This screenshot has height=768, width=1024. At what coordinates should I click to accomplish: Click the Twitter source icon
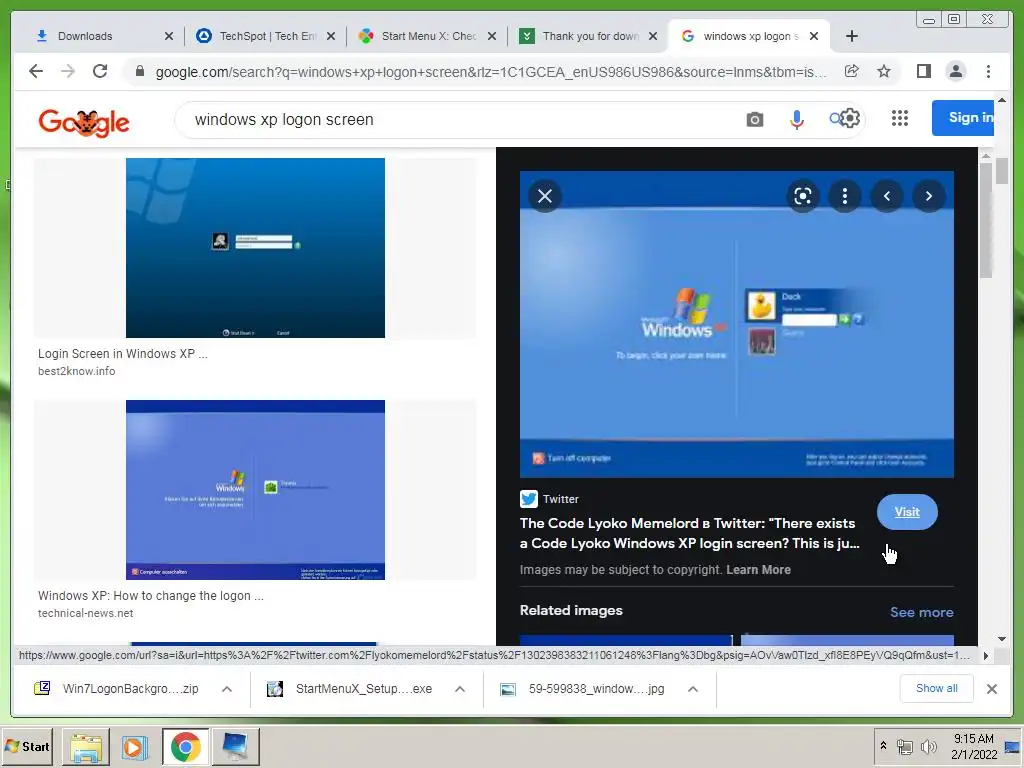[x=528, y=499]
